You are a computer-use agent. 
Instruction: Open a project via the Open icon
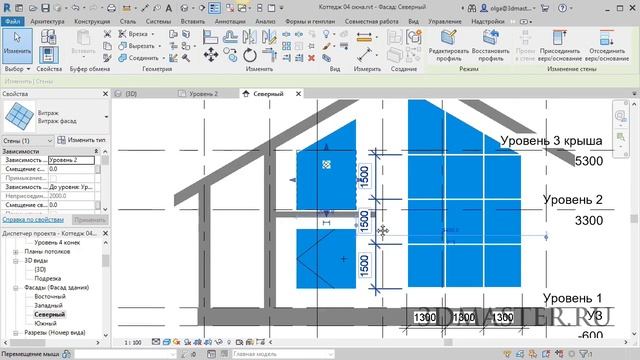tap(33, 8)
